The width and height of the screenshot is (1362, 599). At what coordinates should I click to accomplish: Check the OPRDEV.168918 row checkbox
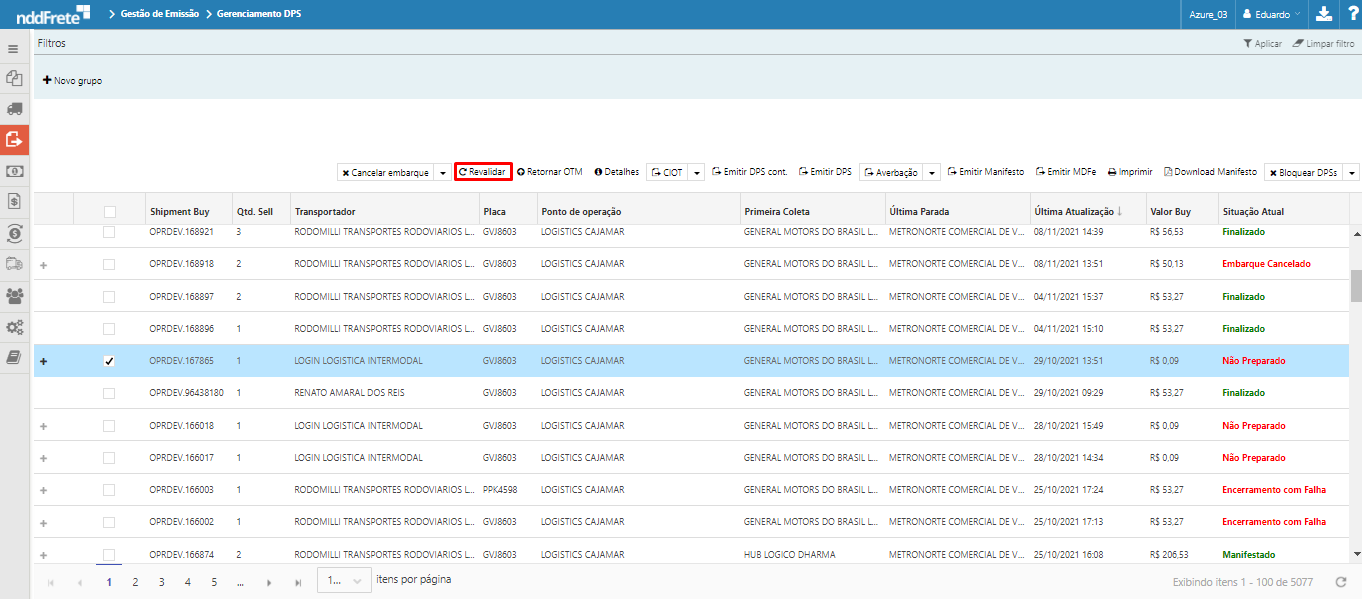pyautogui.click(x=109, y=264)
